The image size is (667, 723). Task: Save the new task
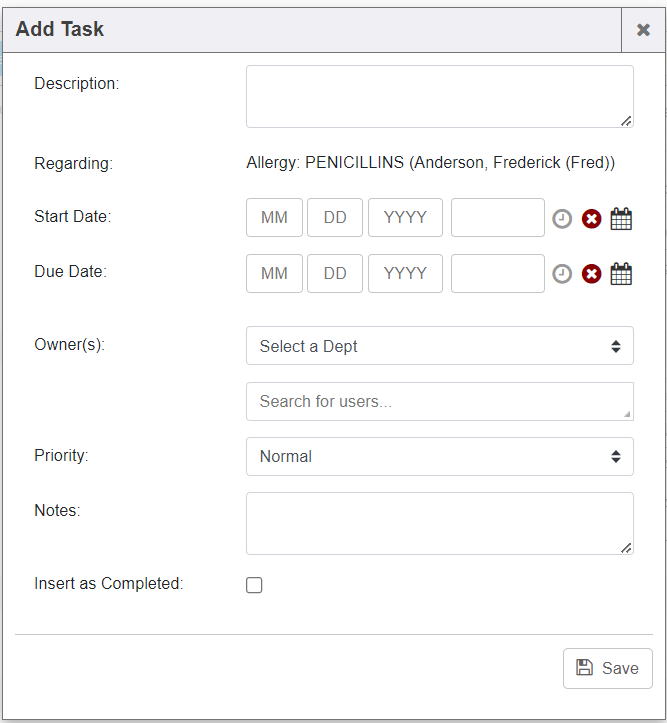pos(607,668)
